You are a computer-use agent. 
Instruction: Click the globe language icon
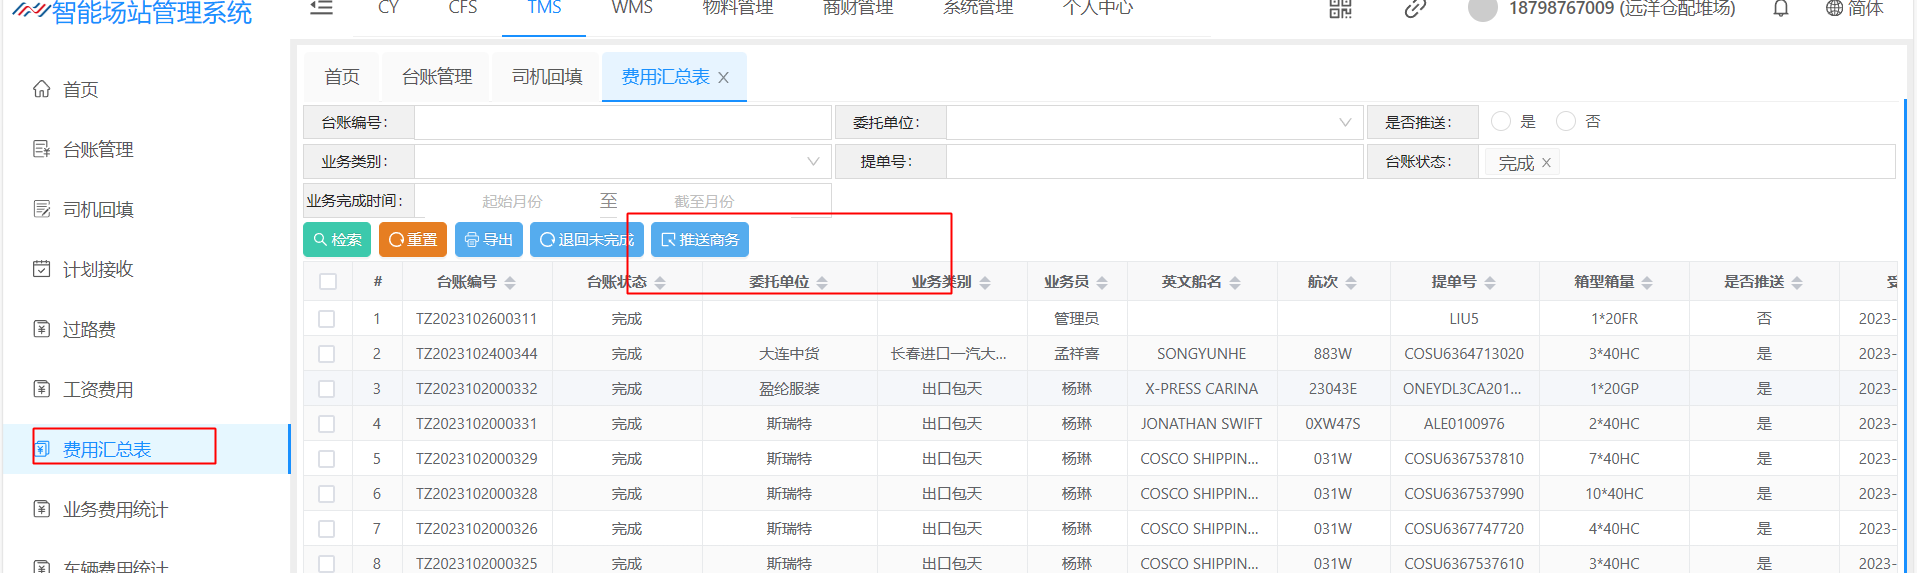coord(1834,9)
